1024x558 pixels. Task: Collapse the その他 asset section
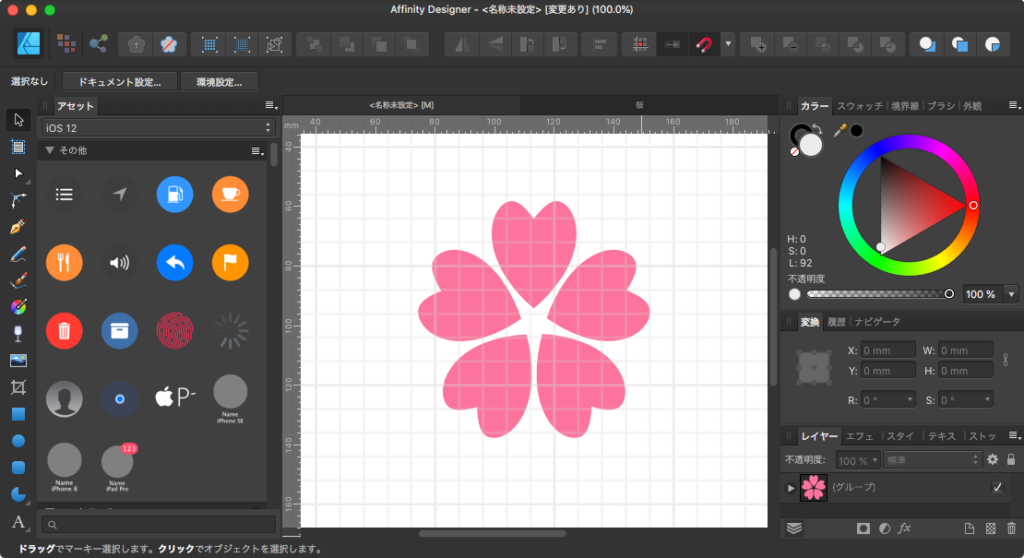click(x=48, y=150)
